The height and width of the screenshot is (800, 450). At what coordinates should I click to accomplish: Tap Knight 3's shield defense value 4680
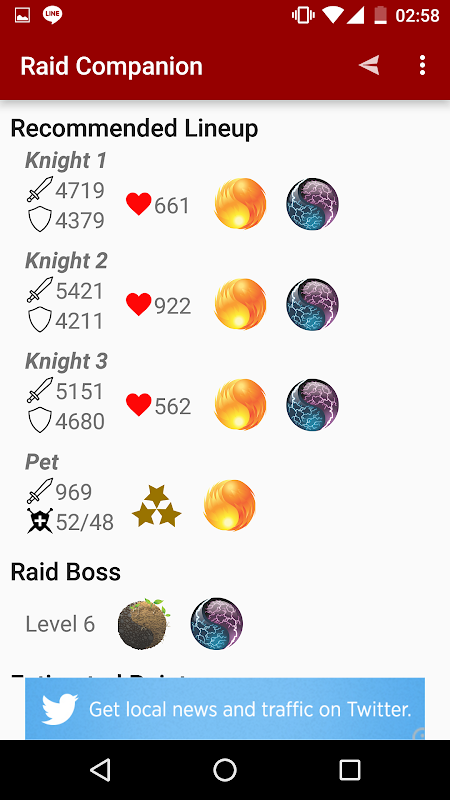click(x=80, y=421)
